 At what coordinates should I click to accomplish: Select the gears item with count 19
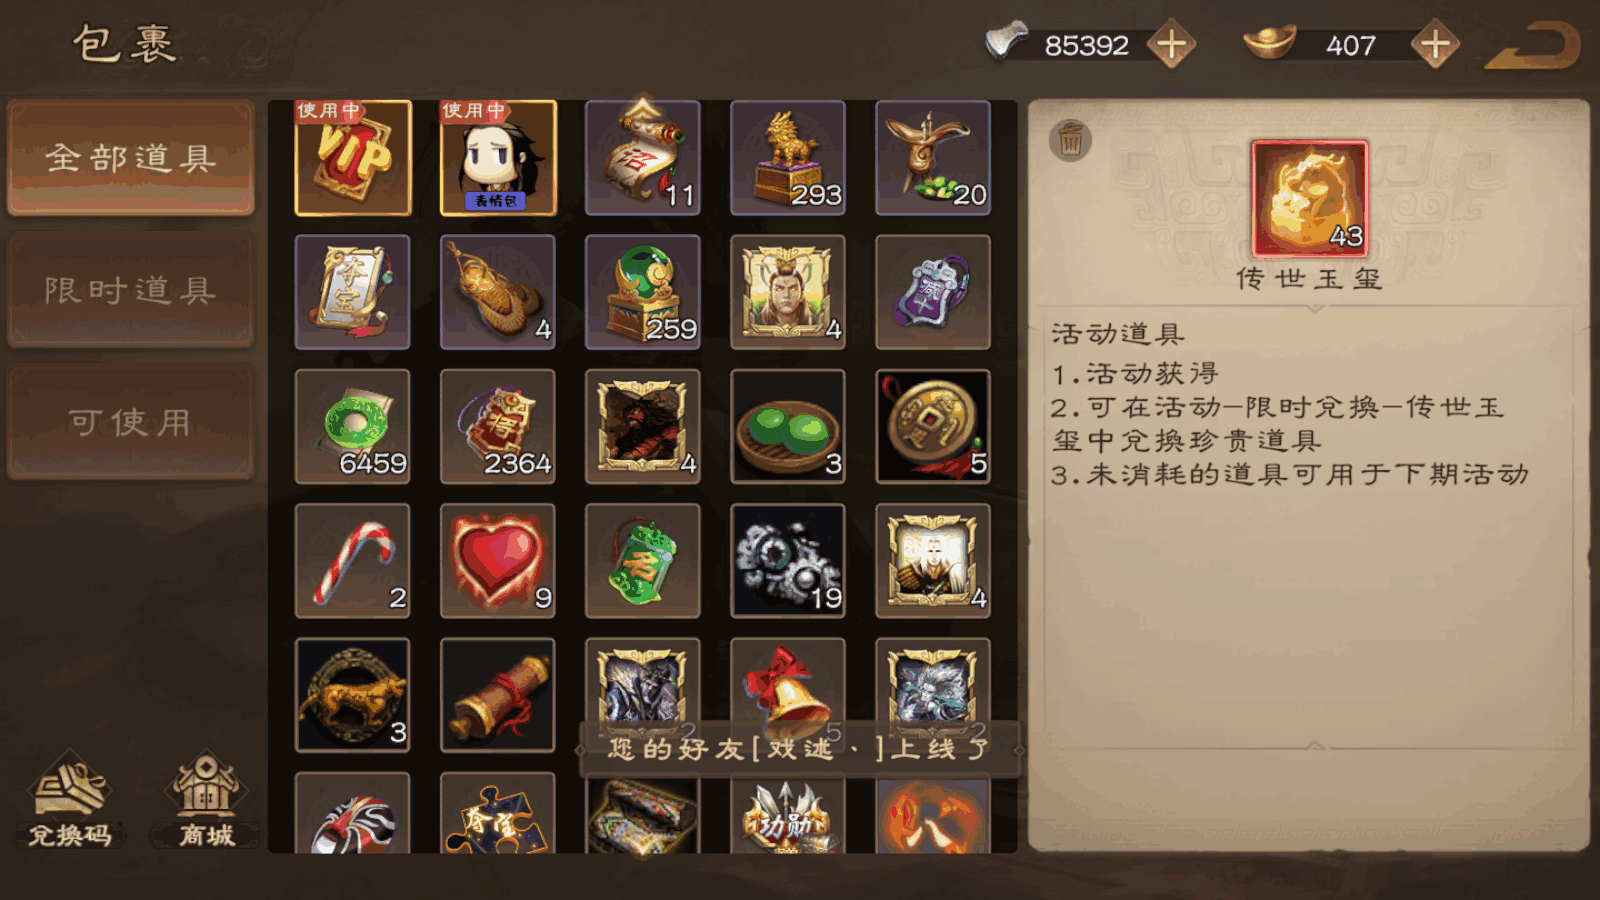[788, 561]
